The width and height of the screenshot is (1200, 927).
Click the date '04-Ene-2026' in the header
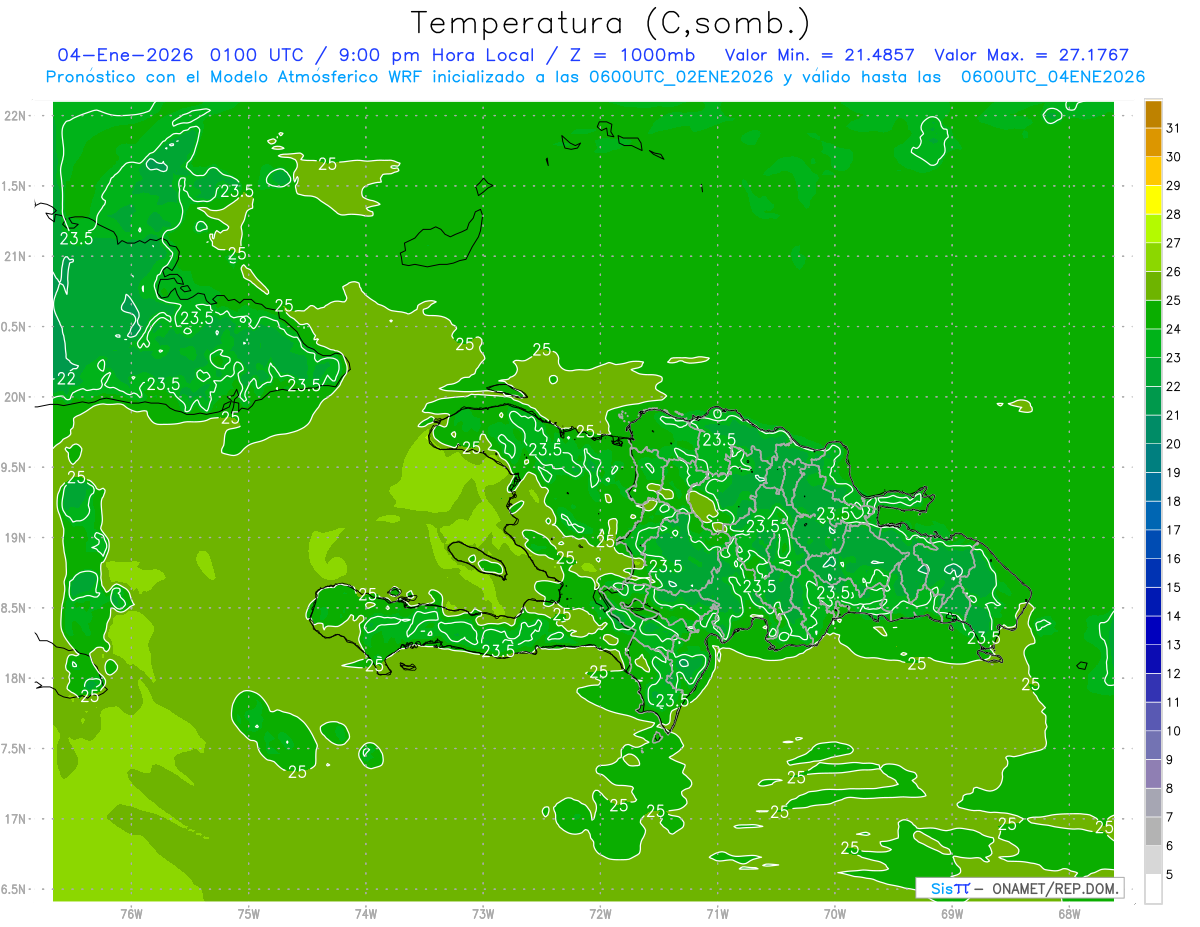126,55
